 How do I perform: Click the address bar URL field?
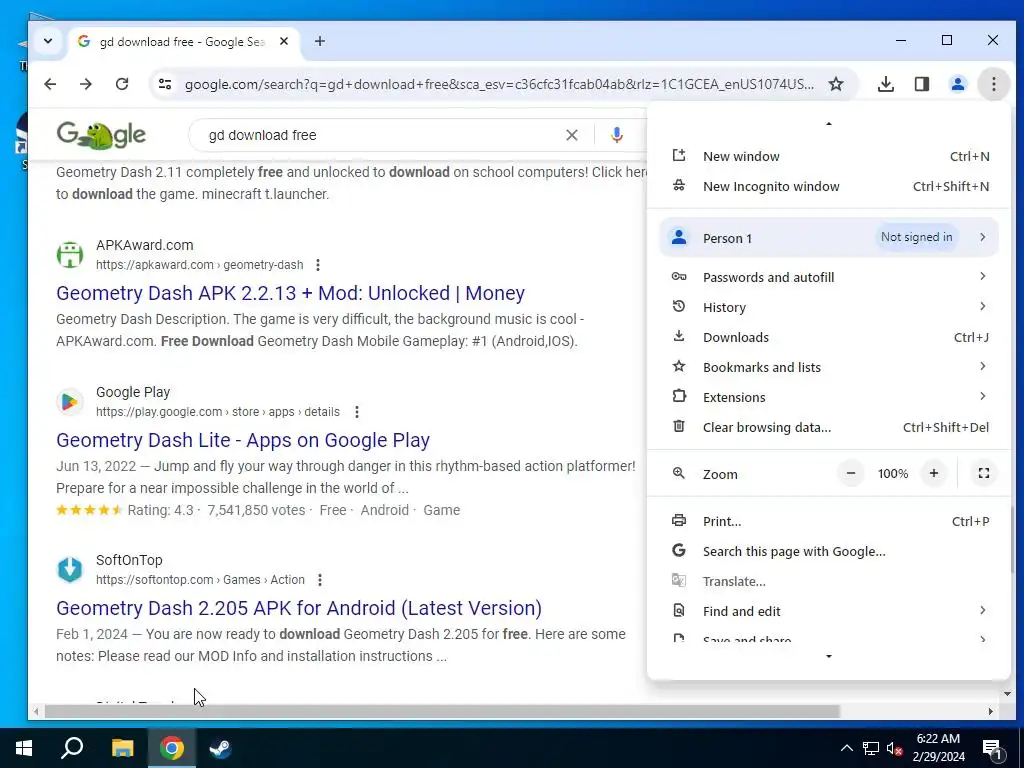(x=499, y=84)
